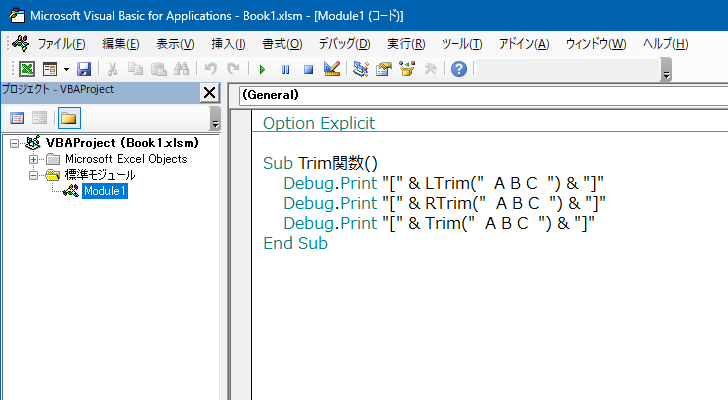Screen dimensions: 728x400
Task: Click the LTrim Debug.Print line
Action: 443,183
